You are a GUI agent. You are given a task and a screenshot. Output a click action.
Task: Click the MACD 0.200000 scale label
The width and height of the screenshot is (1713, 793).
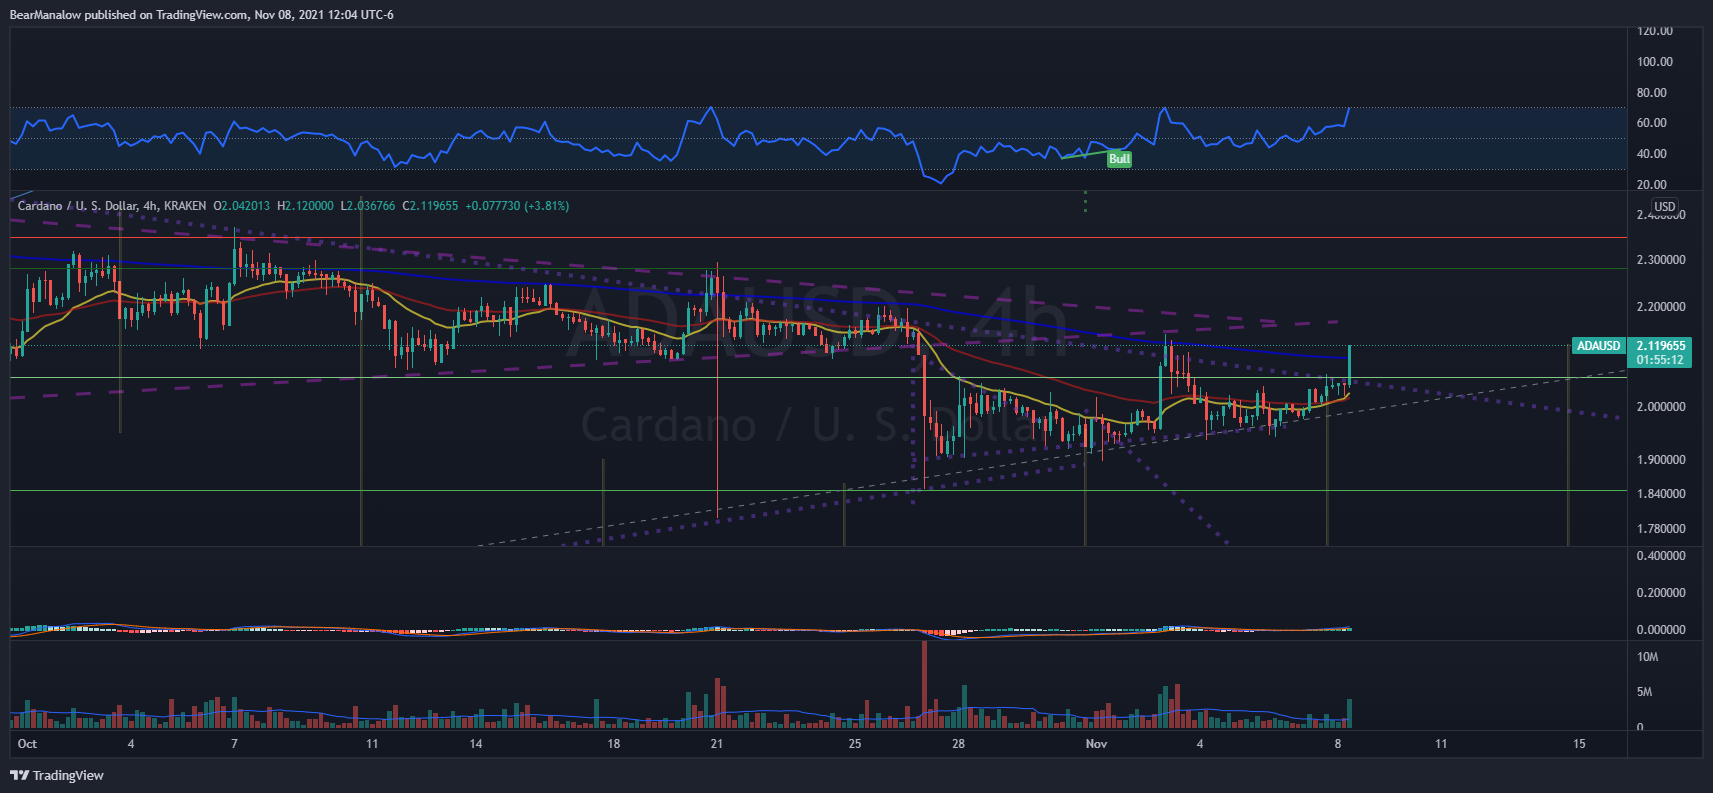(1660, 593)
